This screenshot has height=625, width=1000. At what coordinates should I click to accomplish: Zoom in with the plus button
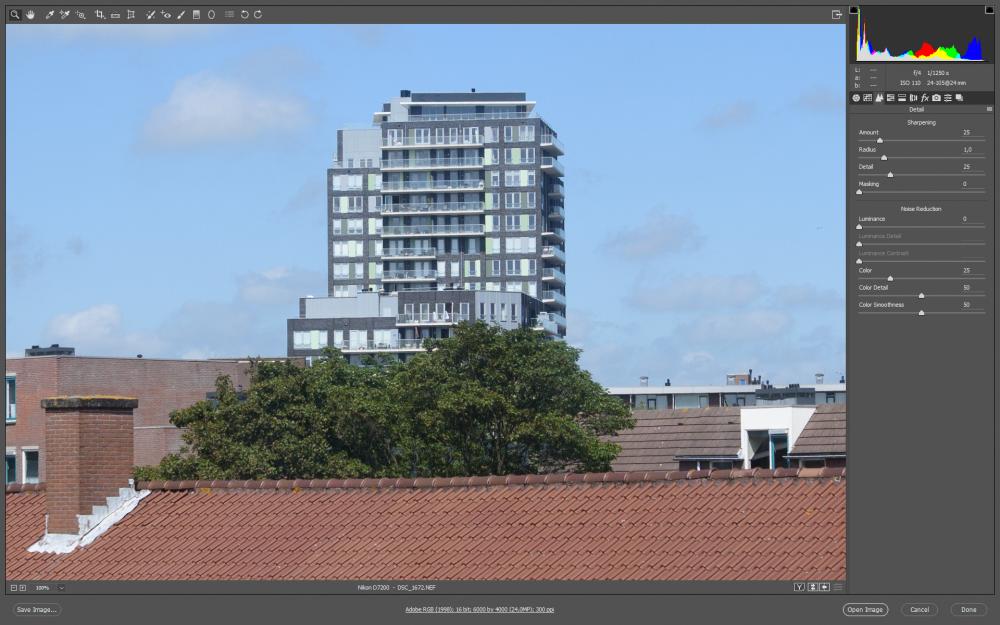pos(23,587)
